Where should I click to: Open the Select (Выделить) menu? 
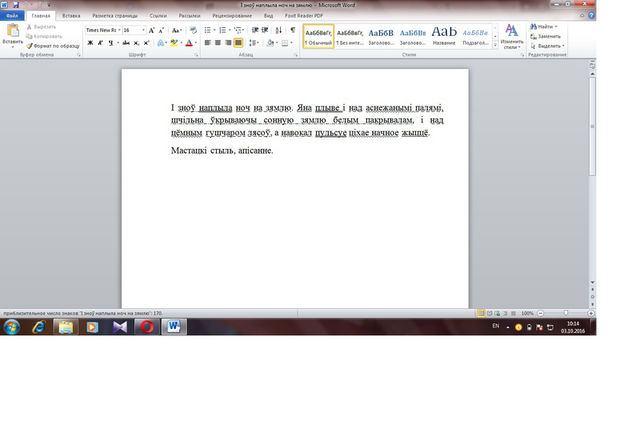pos(547,46)
